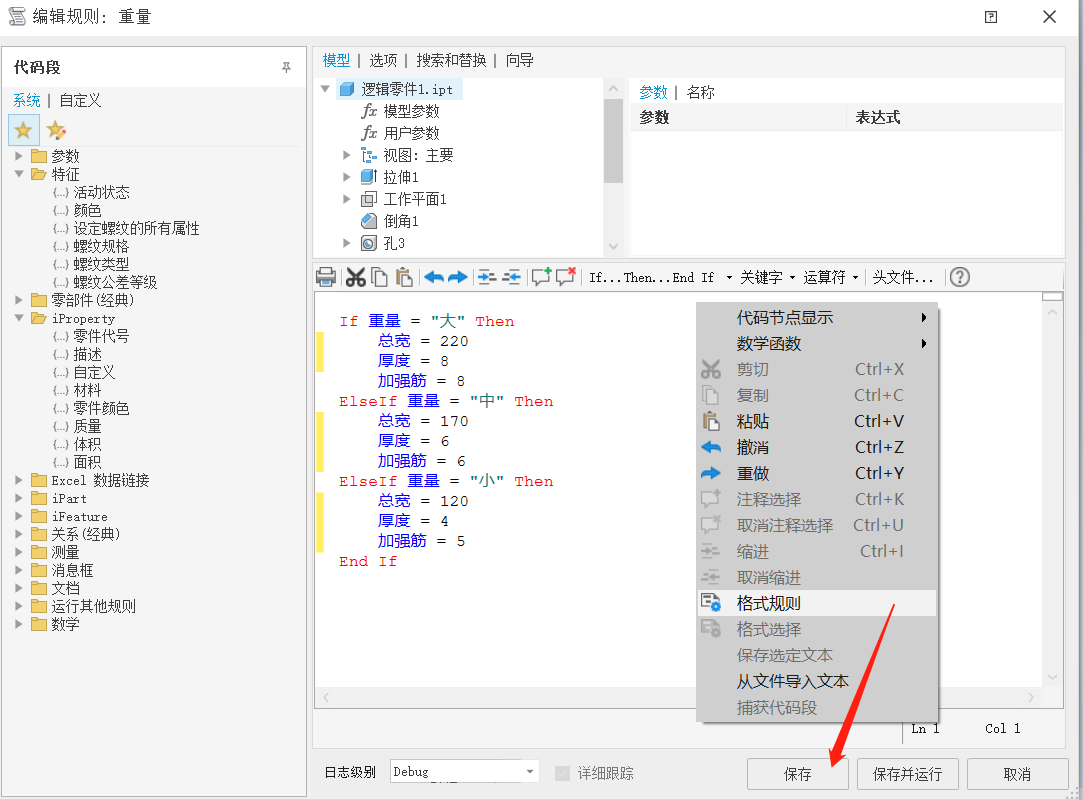Select 倒角1 feature in model tree

click(x=401, y=222)
